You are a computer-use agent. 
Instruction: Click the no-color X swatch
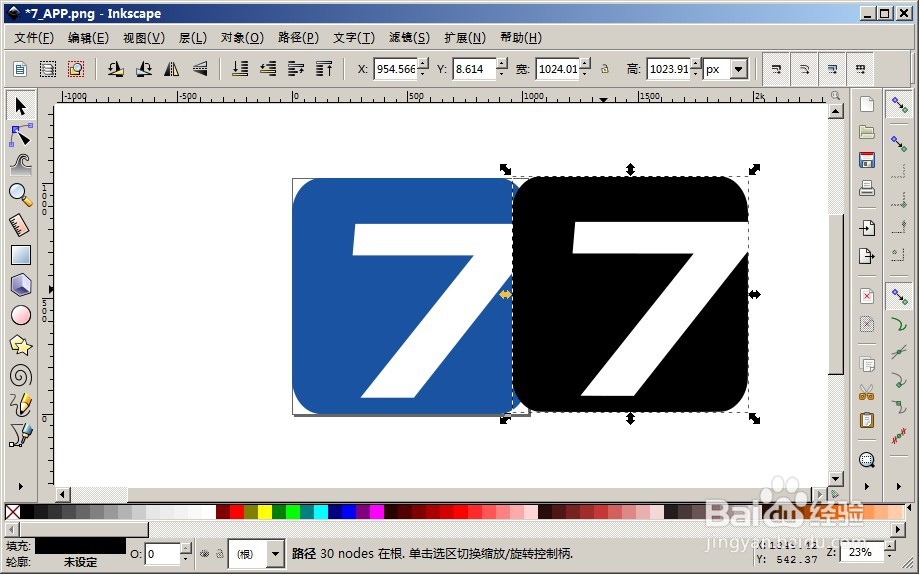point(12,512)
